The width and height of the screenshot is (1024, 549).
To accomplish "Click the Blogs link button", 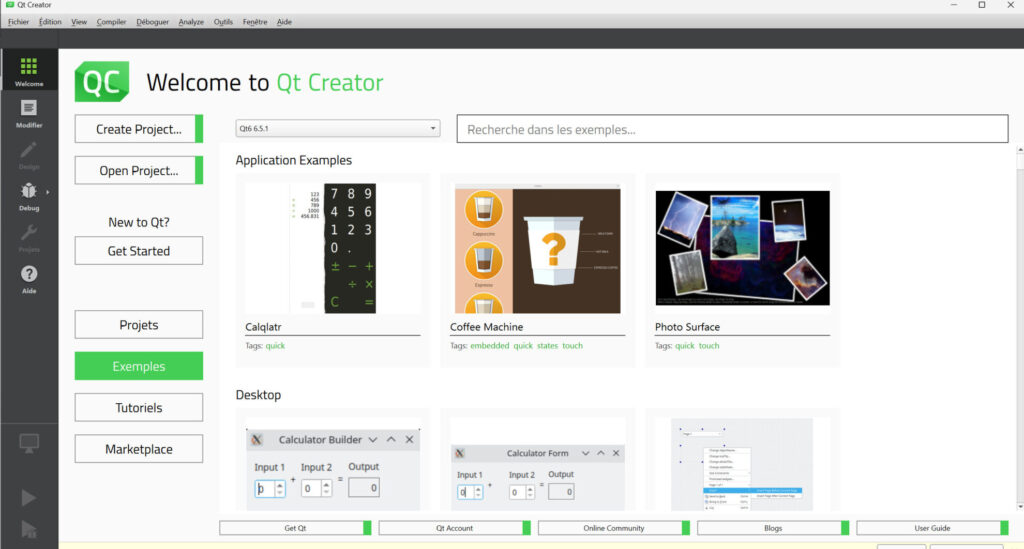I will (773, 527).
